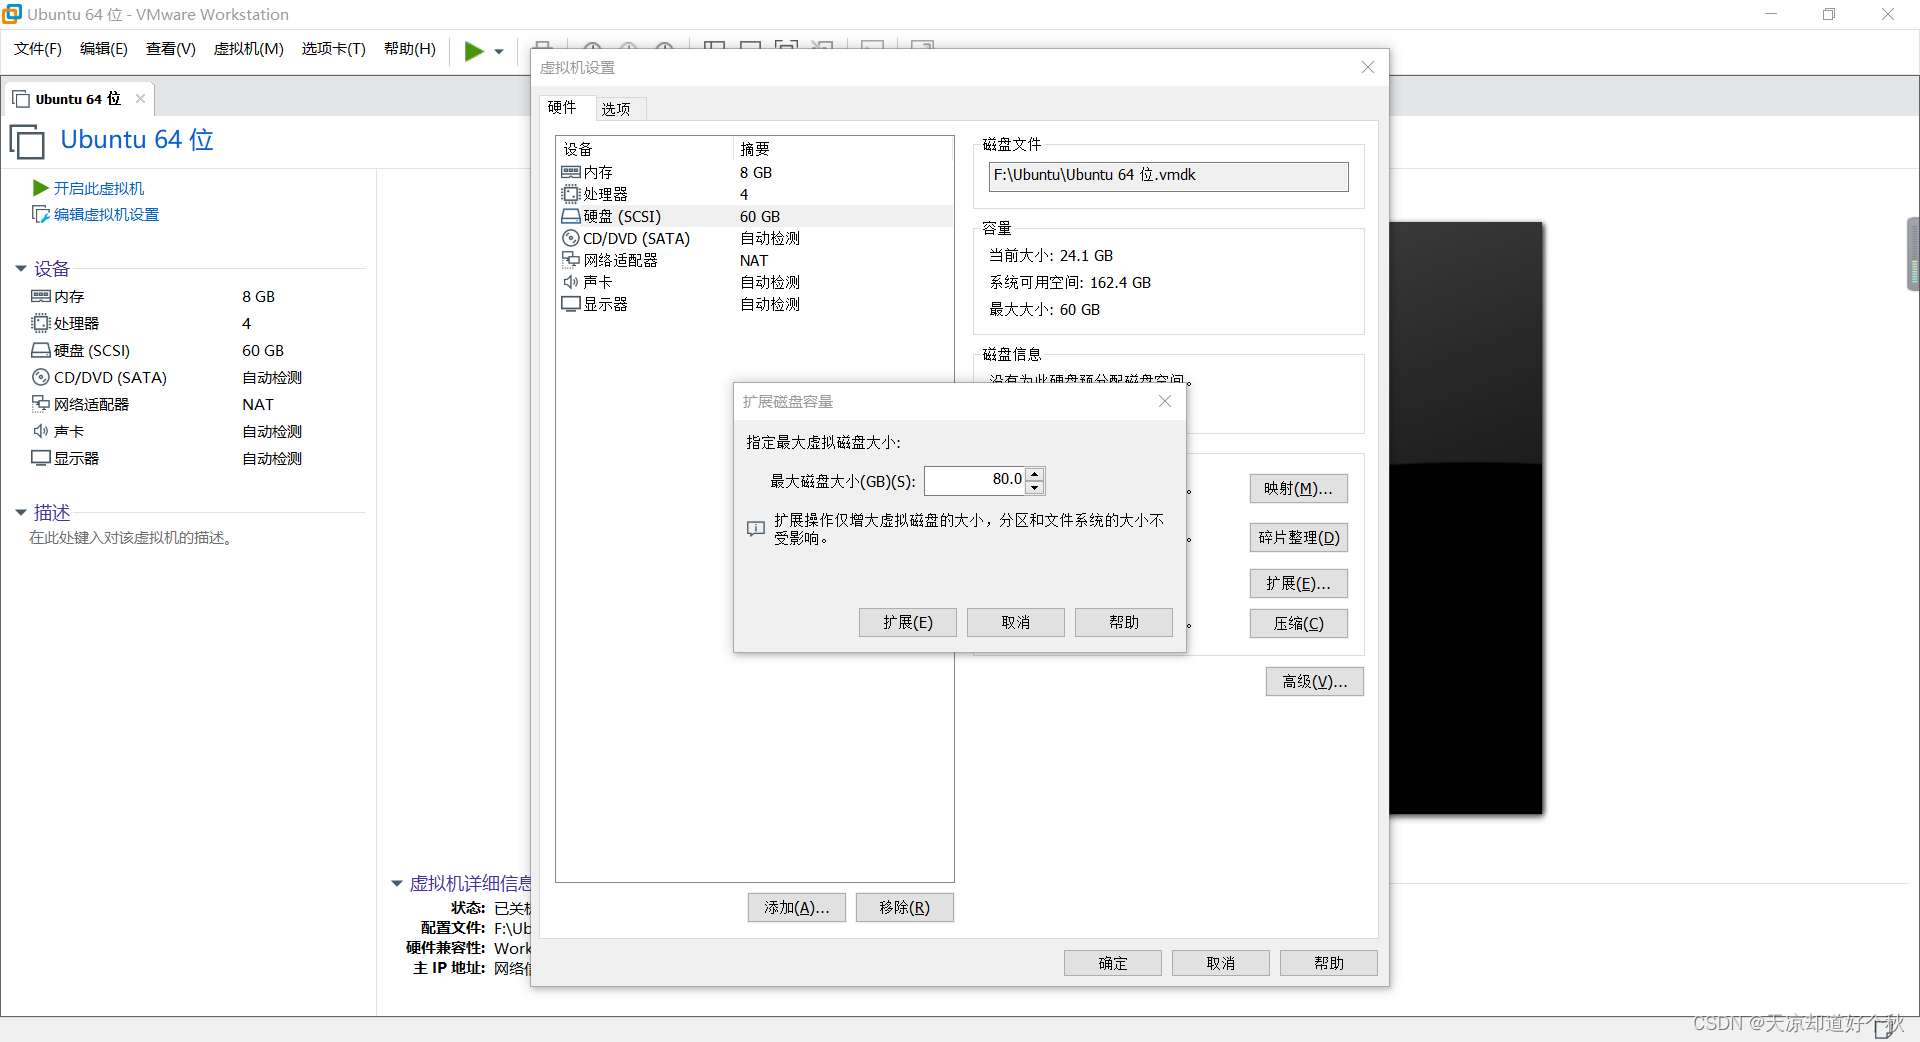Click the 开启此虚拟机 link
The width and height of the screenshot is (1920, 1042).
pos(99,188)
